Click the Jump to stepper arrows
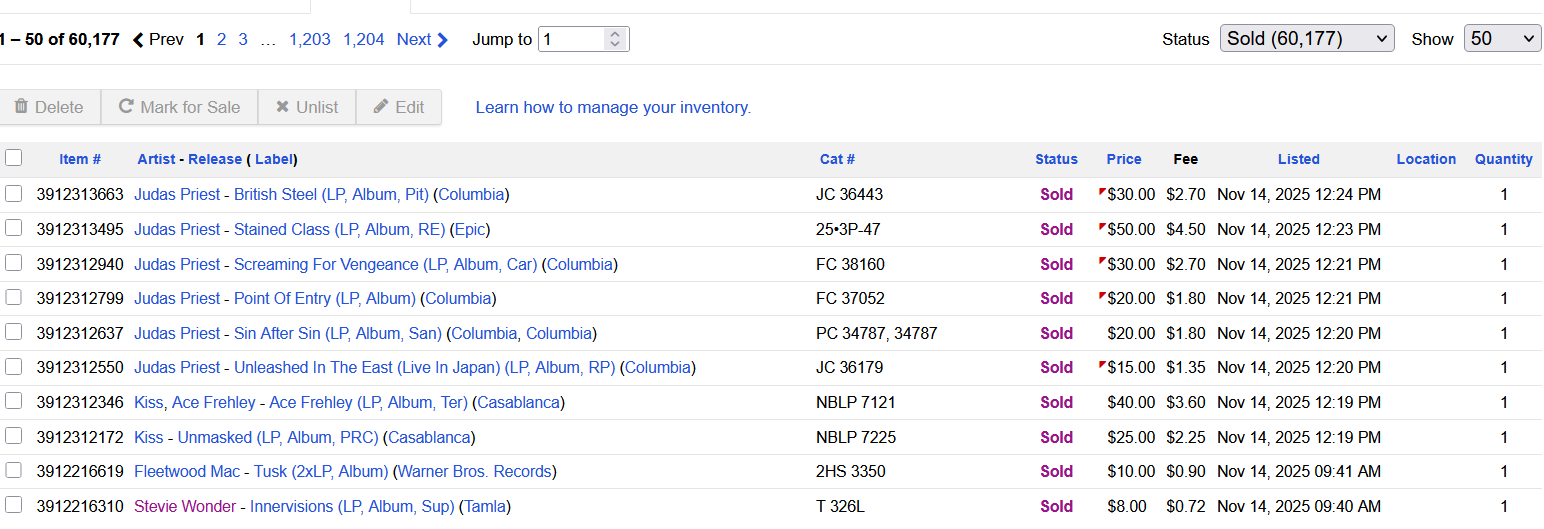Viewport: 1544px width, 529px height. (x=615, y=39)
